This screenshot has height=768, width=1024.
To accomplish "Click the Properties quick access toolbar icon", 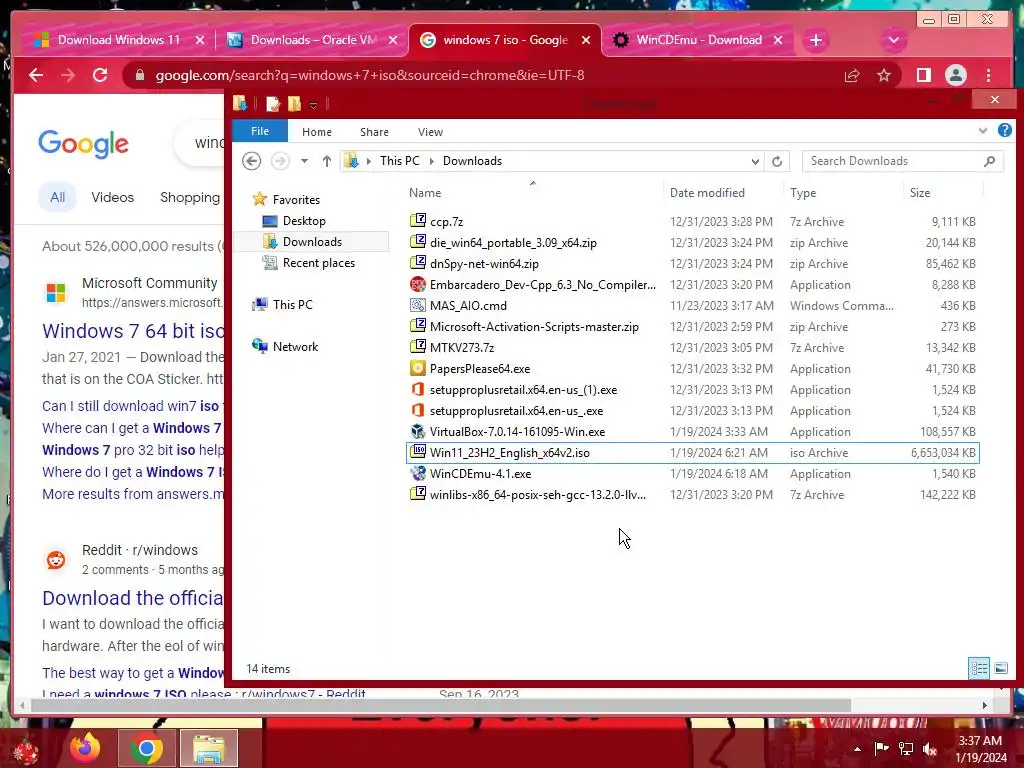I will click(x=272, y=103).
